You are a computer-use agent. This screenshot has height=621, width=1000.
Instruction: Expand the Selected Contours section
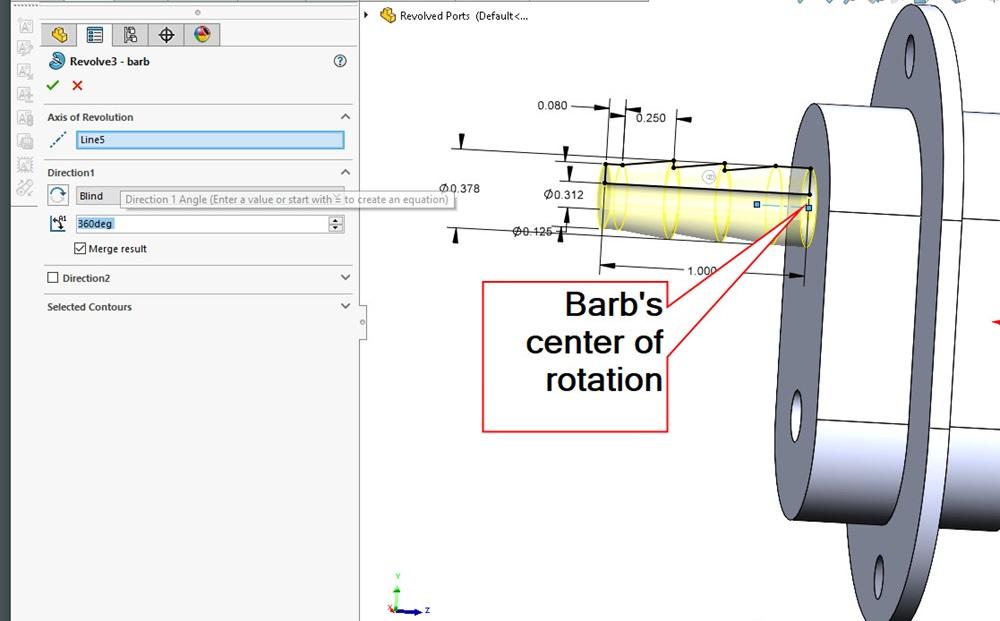click(345, 307)
